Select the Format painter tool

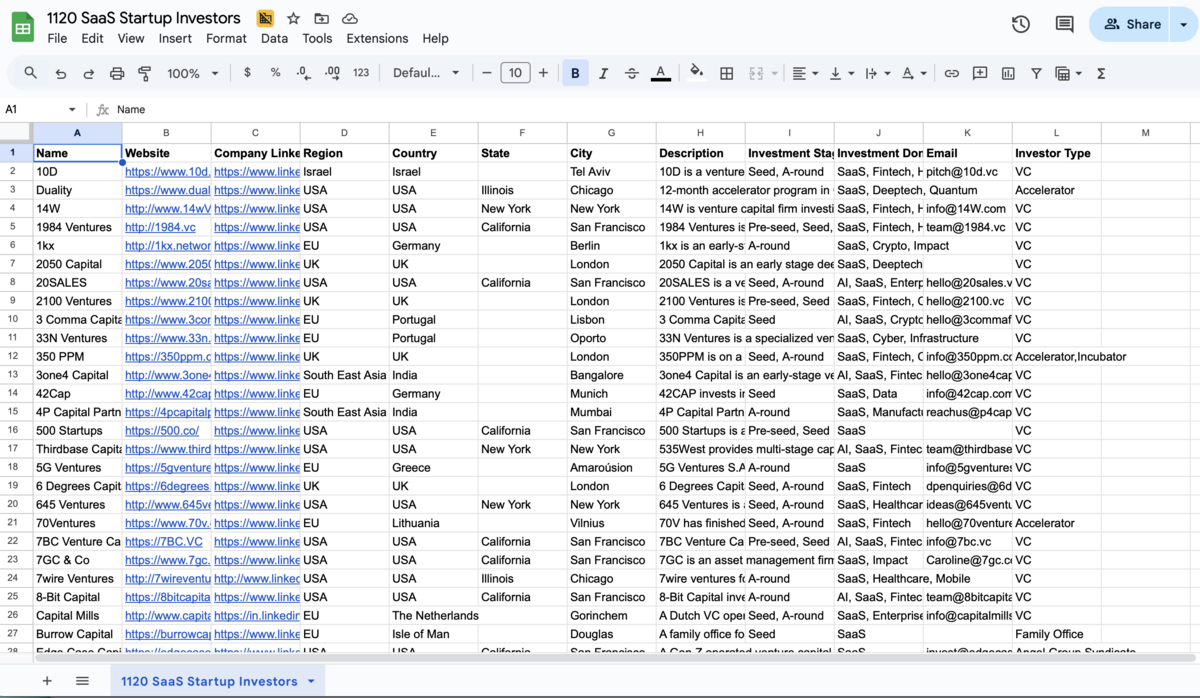146,72
